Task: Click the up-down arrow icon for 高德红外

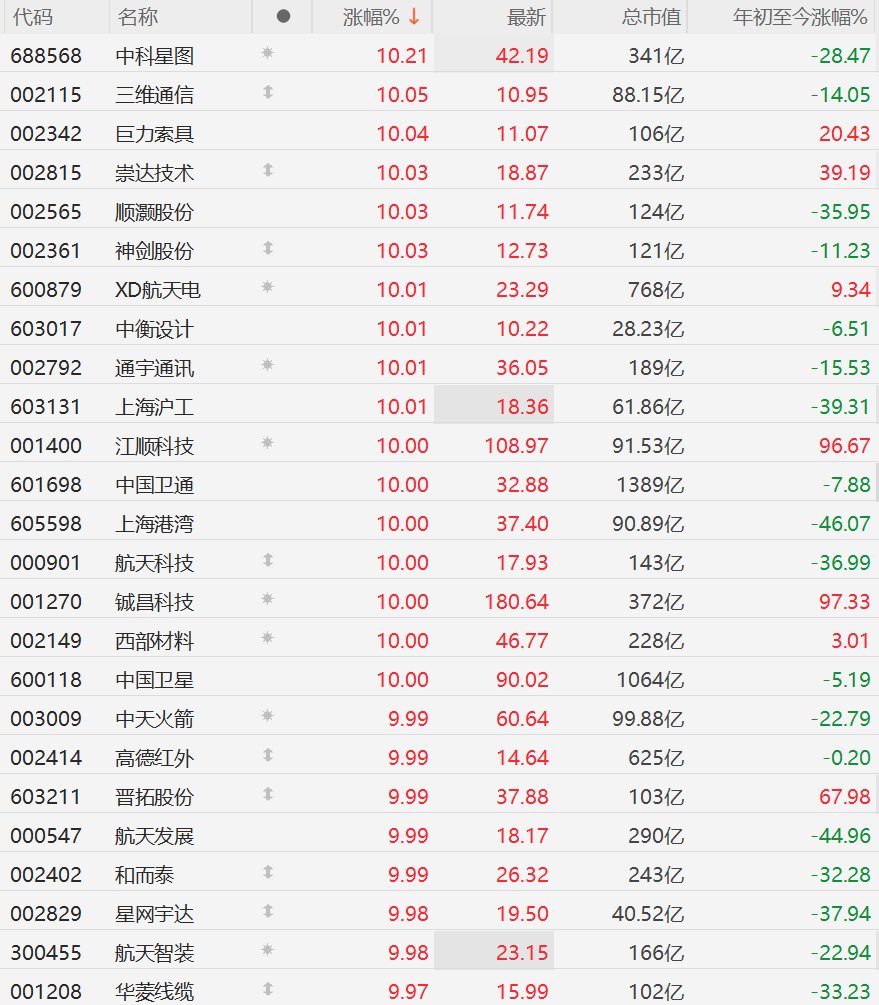Action: coord(268,755)
